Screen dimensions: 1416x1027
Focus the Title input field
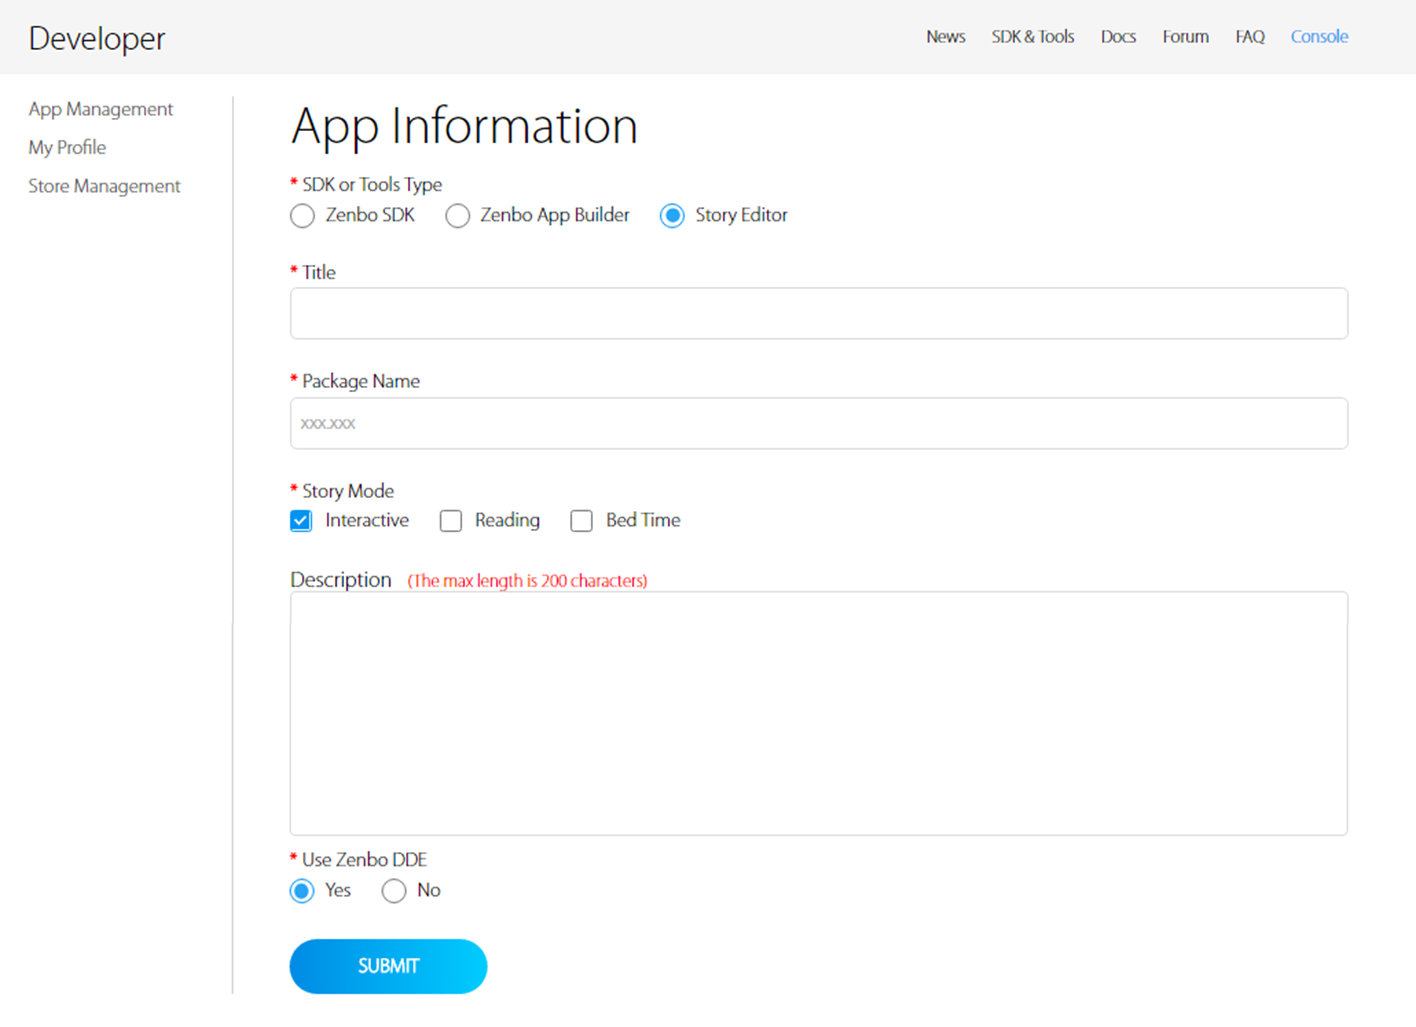[819, 314]
